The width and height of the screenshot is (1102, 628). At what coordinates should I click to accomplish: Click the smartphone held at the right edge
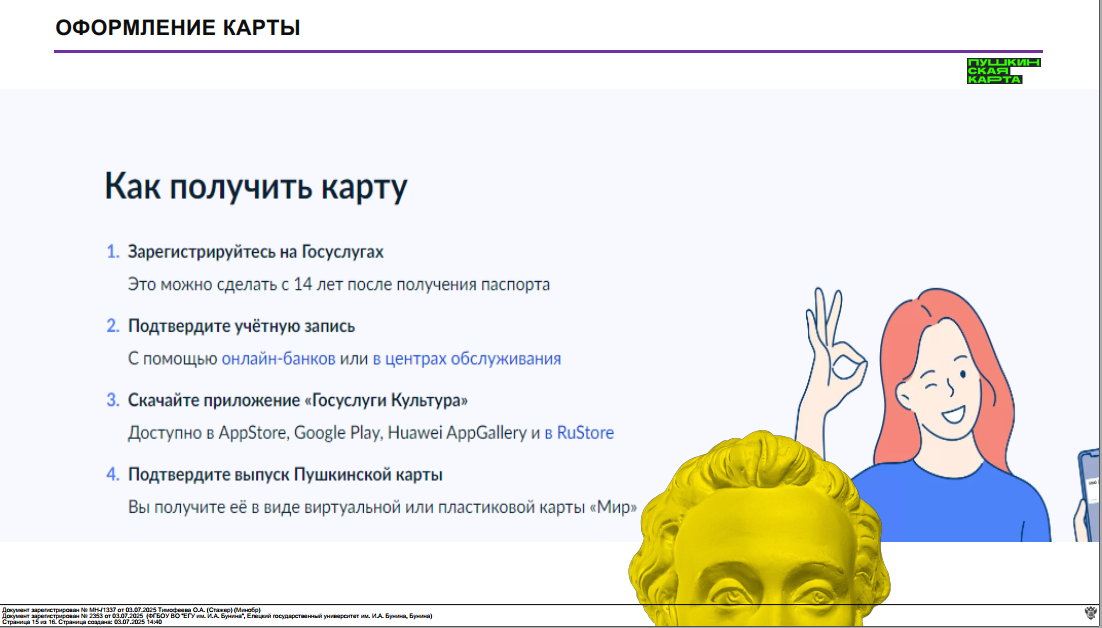(x=1088, y=494)
